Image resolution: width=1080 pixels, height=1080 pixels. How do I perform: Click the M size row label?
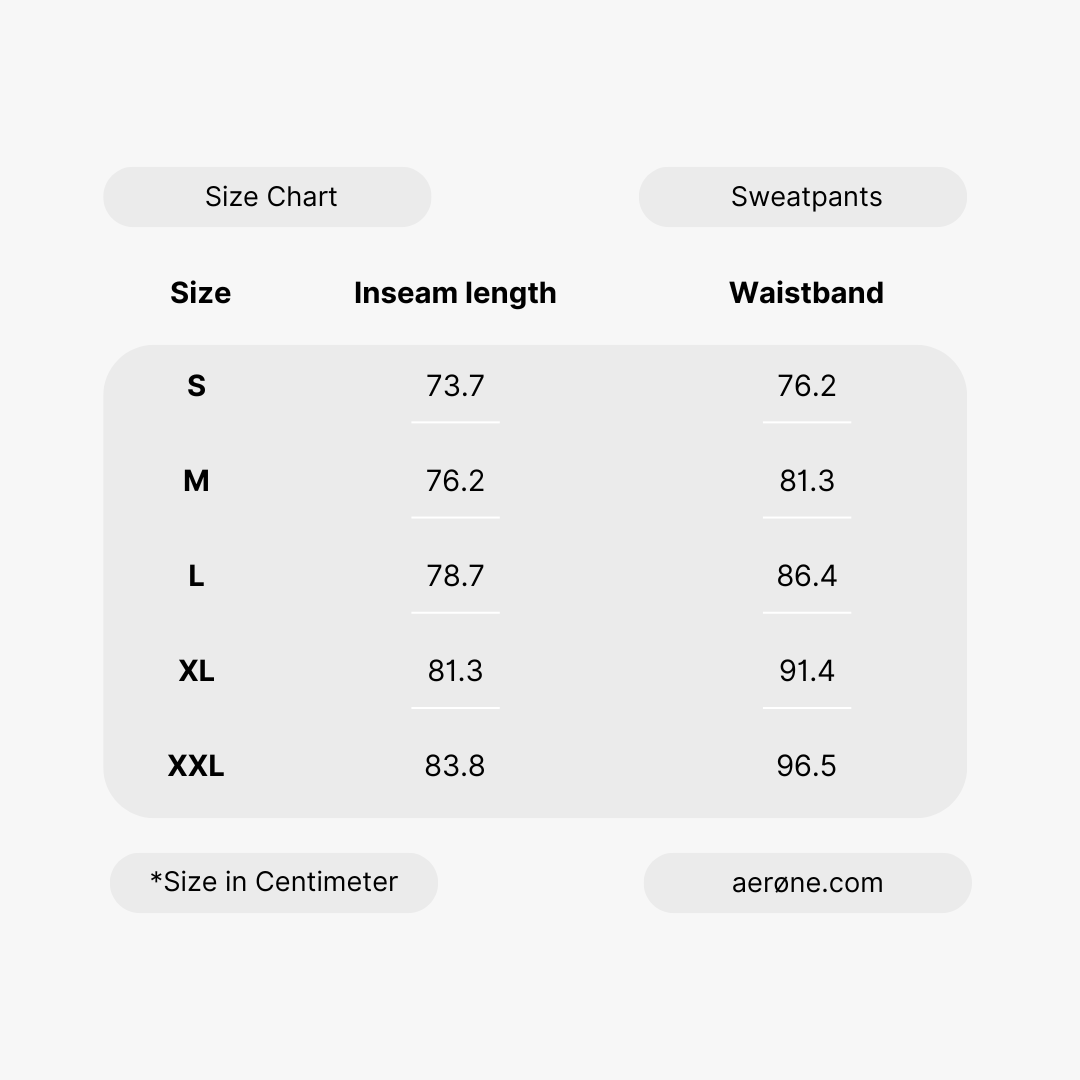(196, 481)
